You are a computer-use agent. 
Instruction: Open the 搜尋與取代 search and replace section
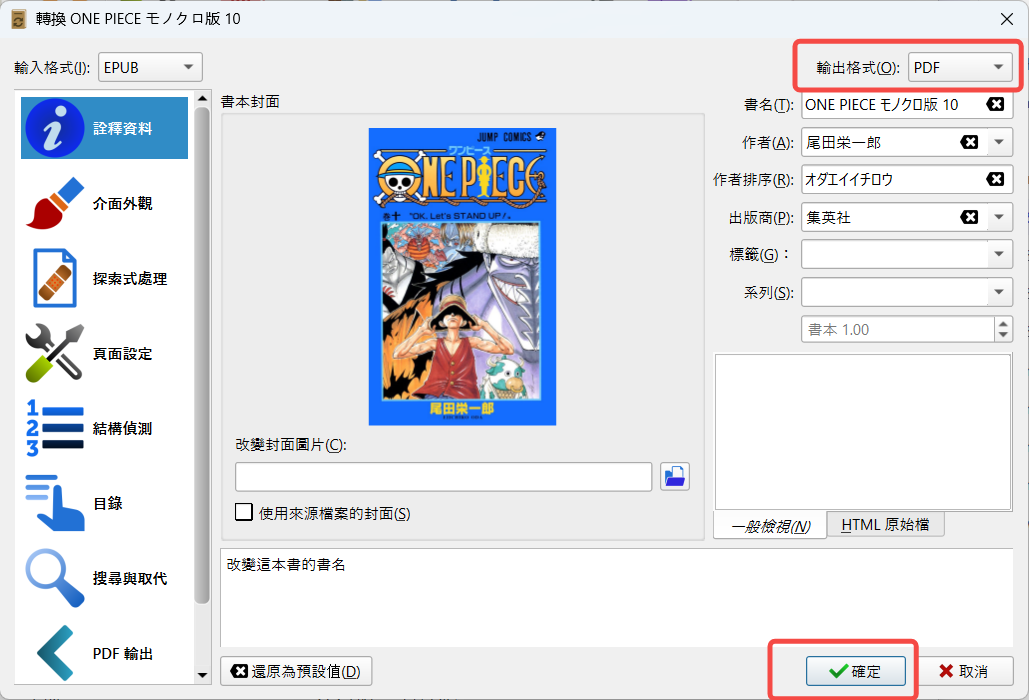(104, 579)
